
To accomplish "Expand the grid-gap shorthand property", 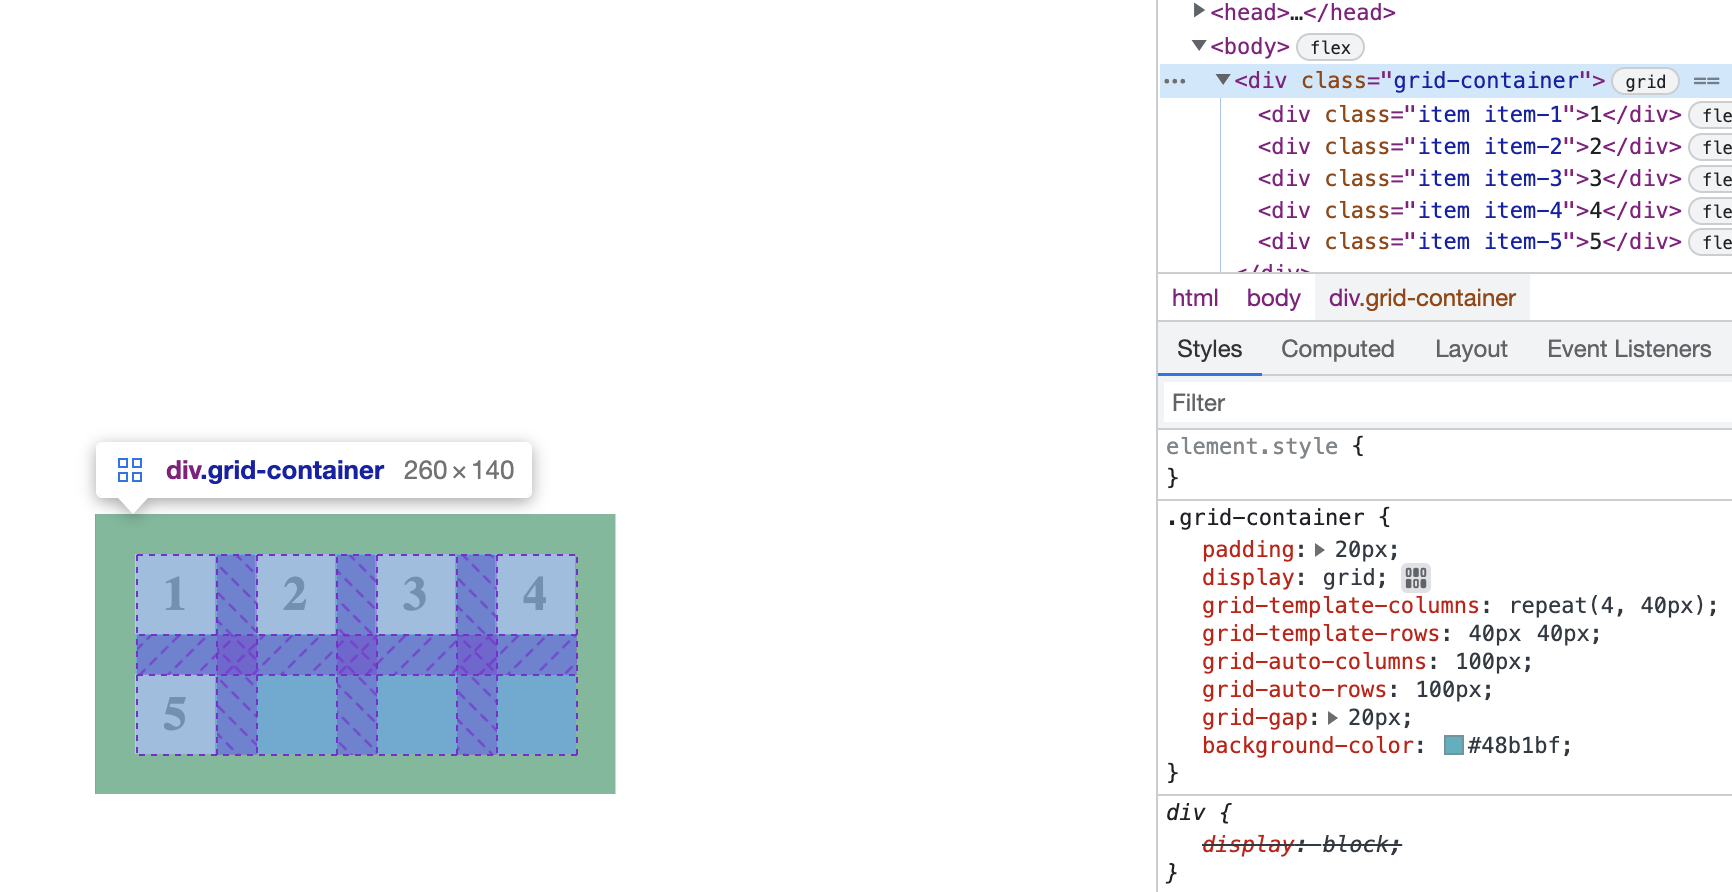I will 1333,718.
